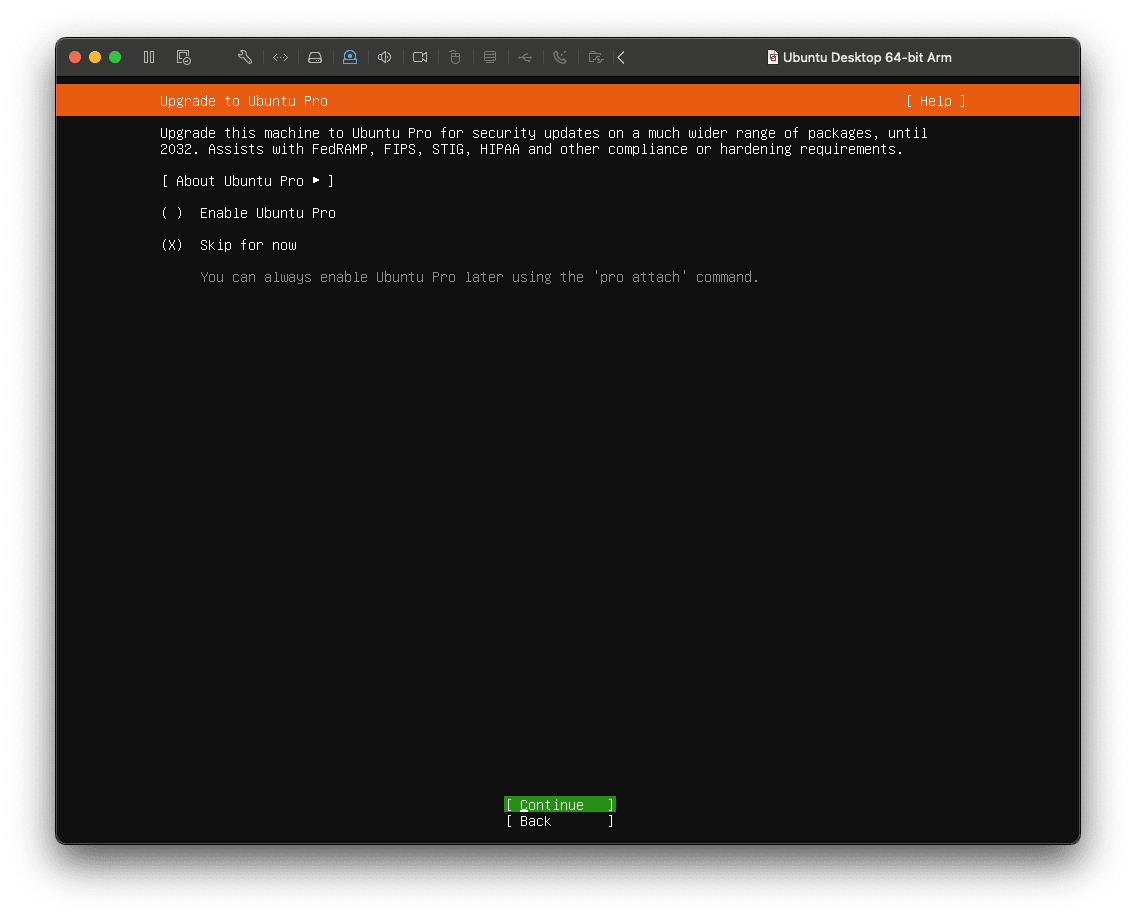Screen dimensions: 1136x918
Task: Close the VM window with red button
Action: [x=75, y=57]
